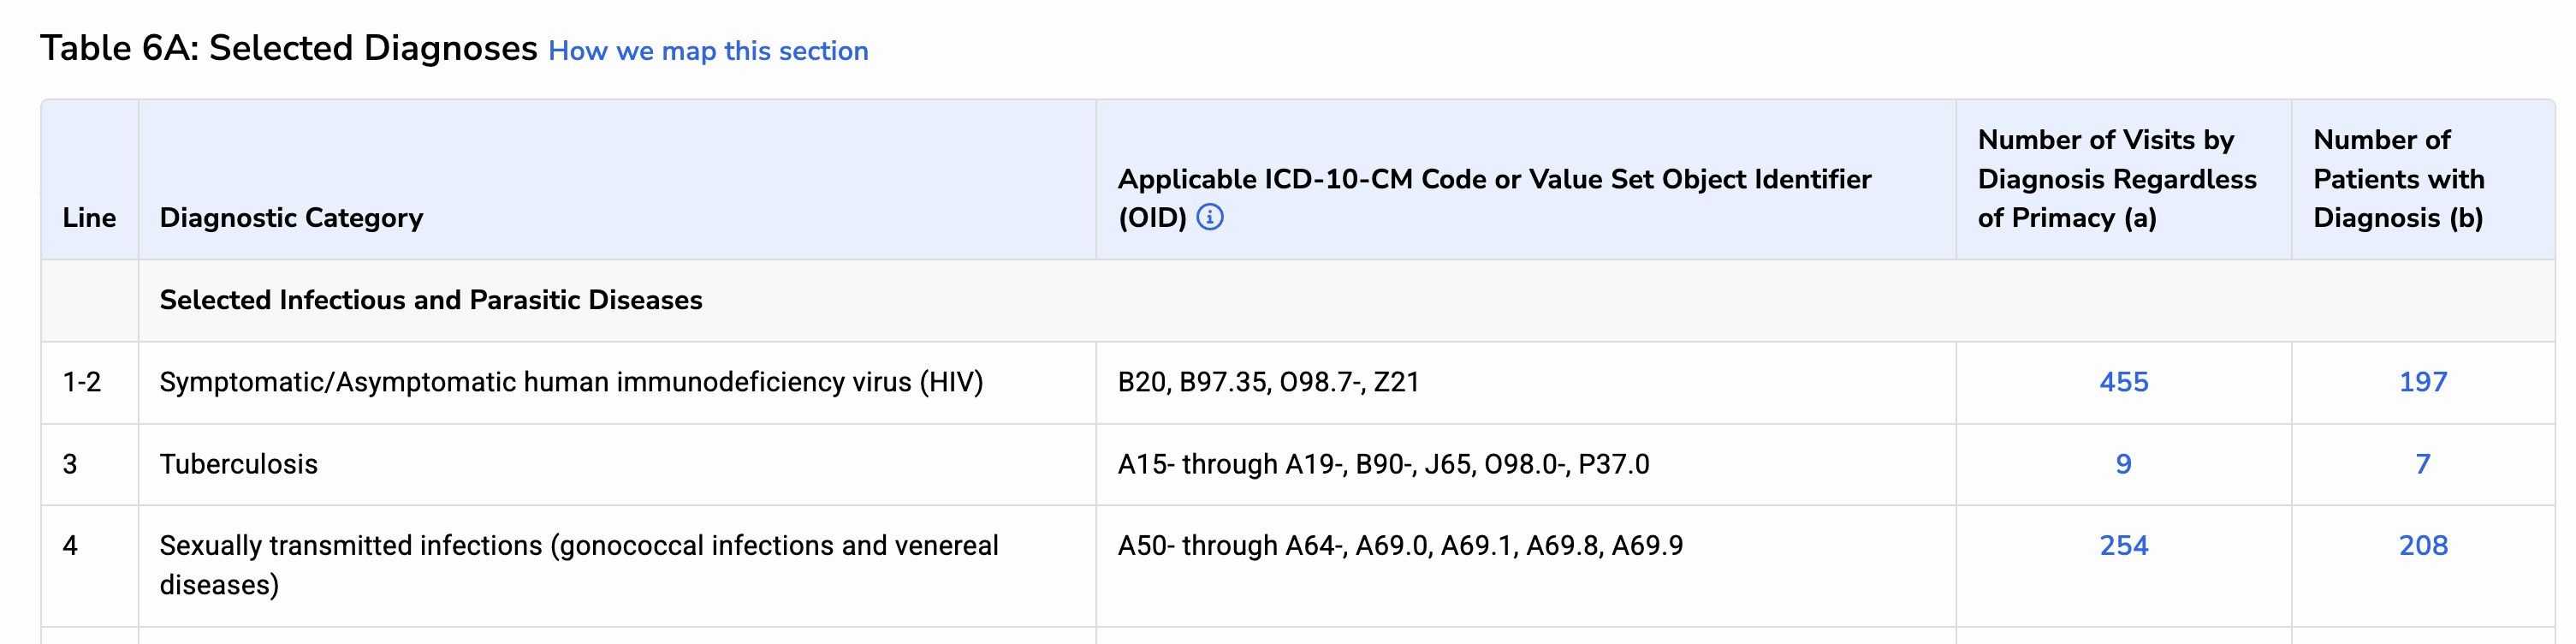Click the ICD-10-CM code cell for Tuberculosis

pos(1383,464)
